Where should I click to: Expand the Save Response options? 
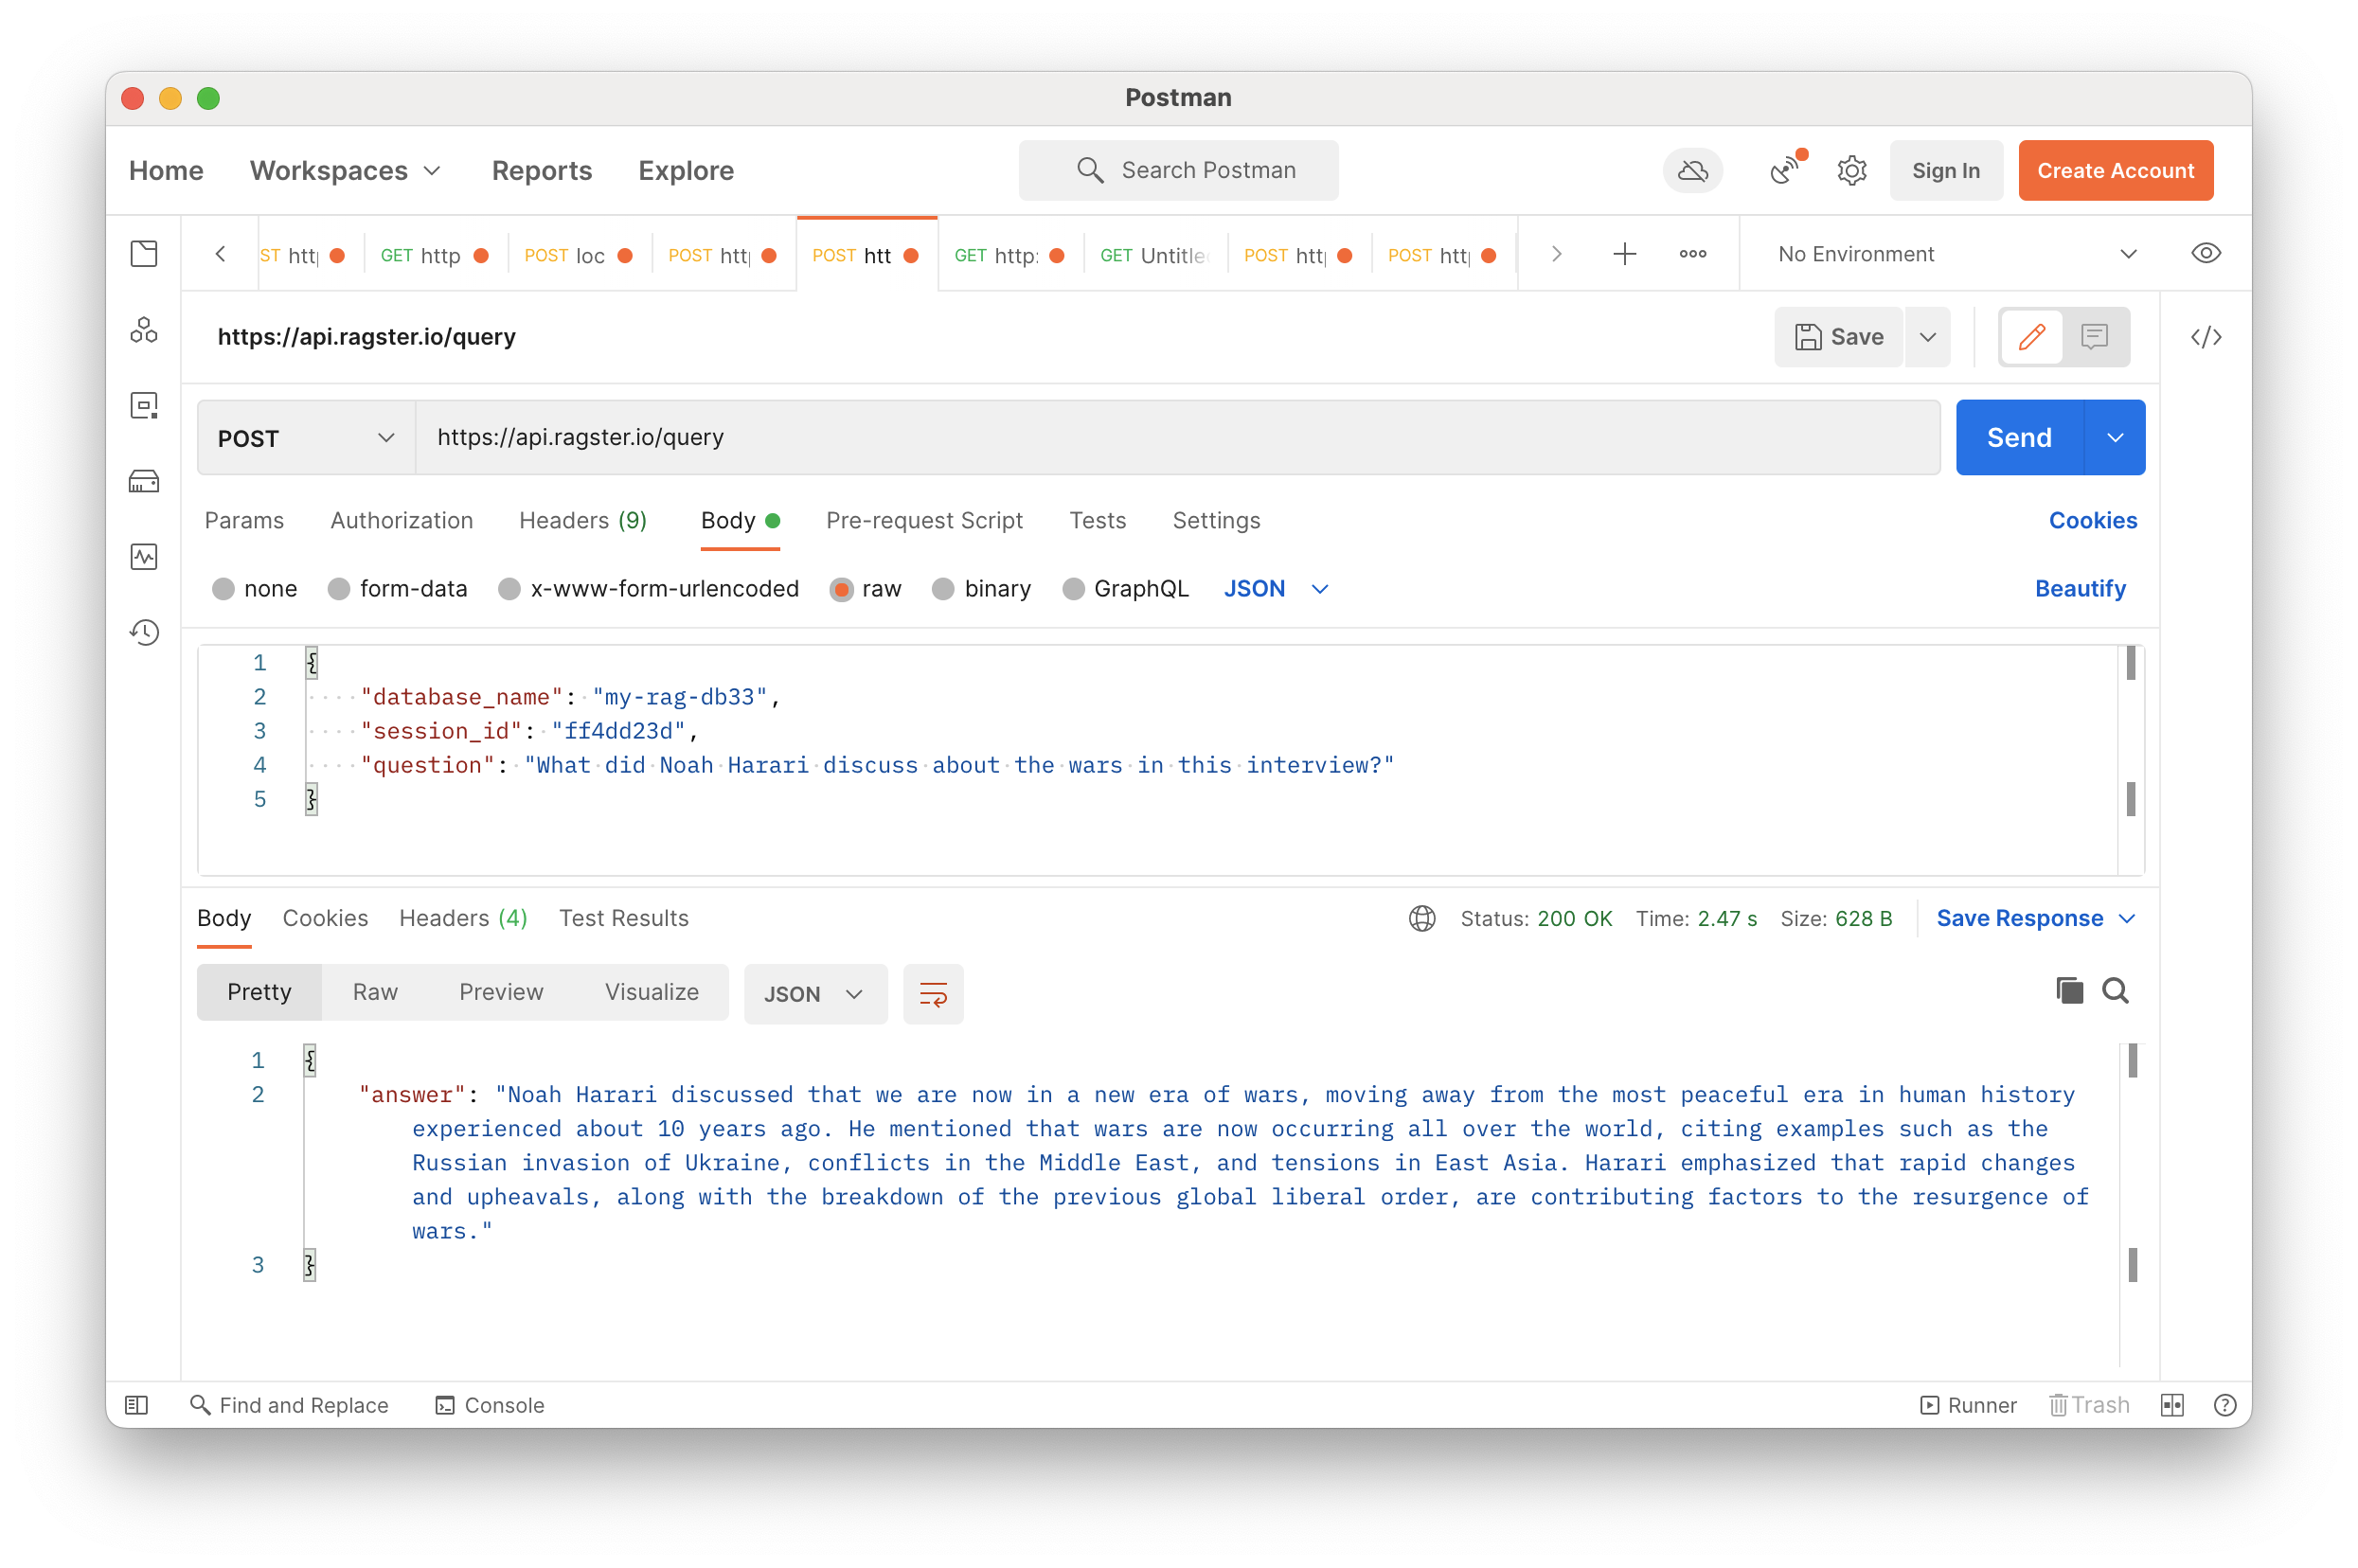(x=2128, y=918)
